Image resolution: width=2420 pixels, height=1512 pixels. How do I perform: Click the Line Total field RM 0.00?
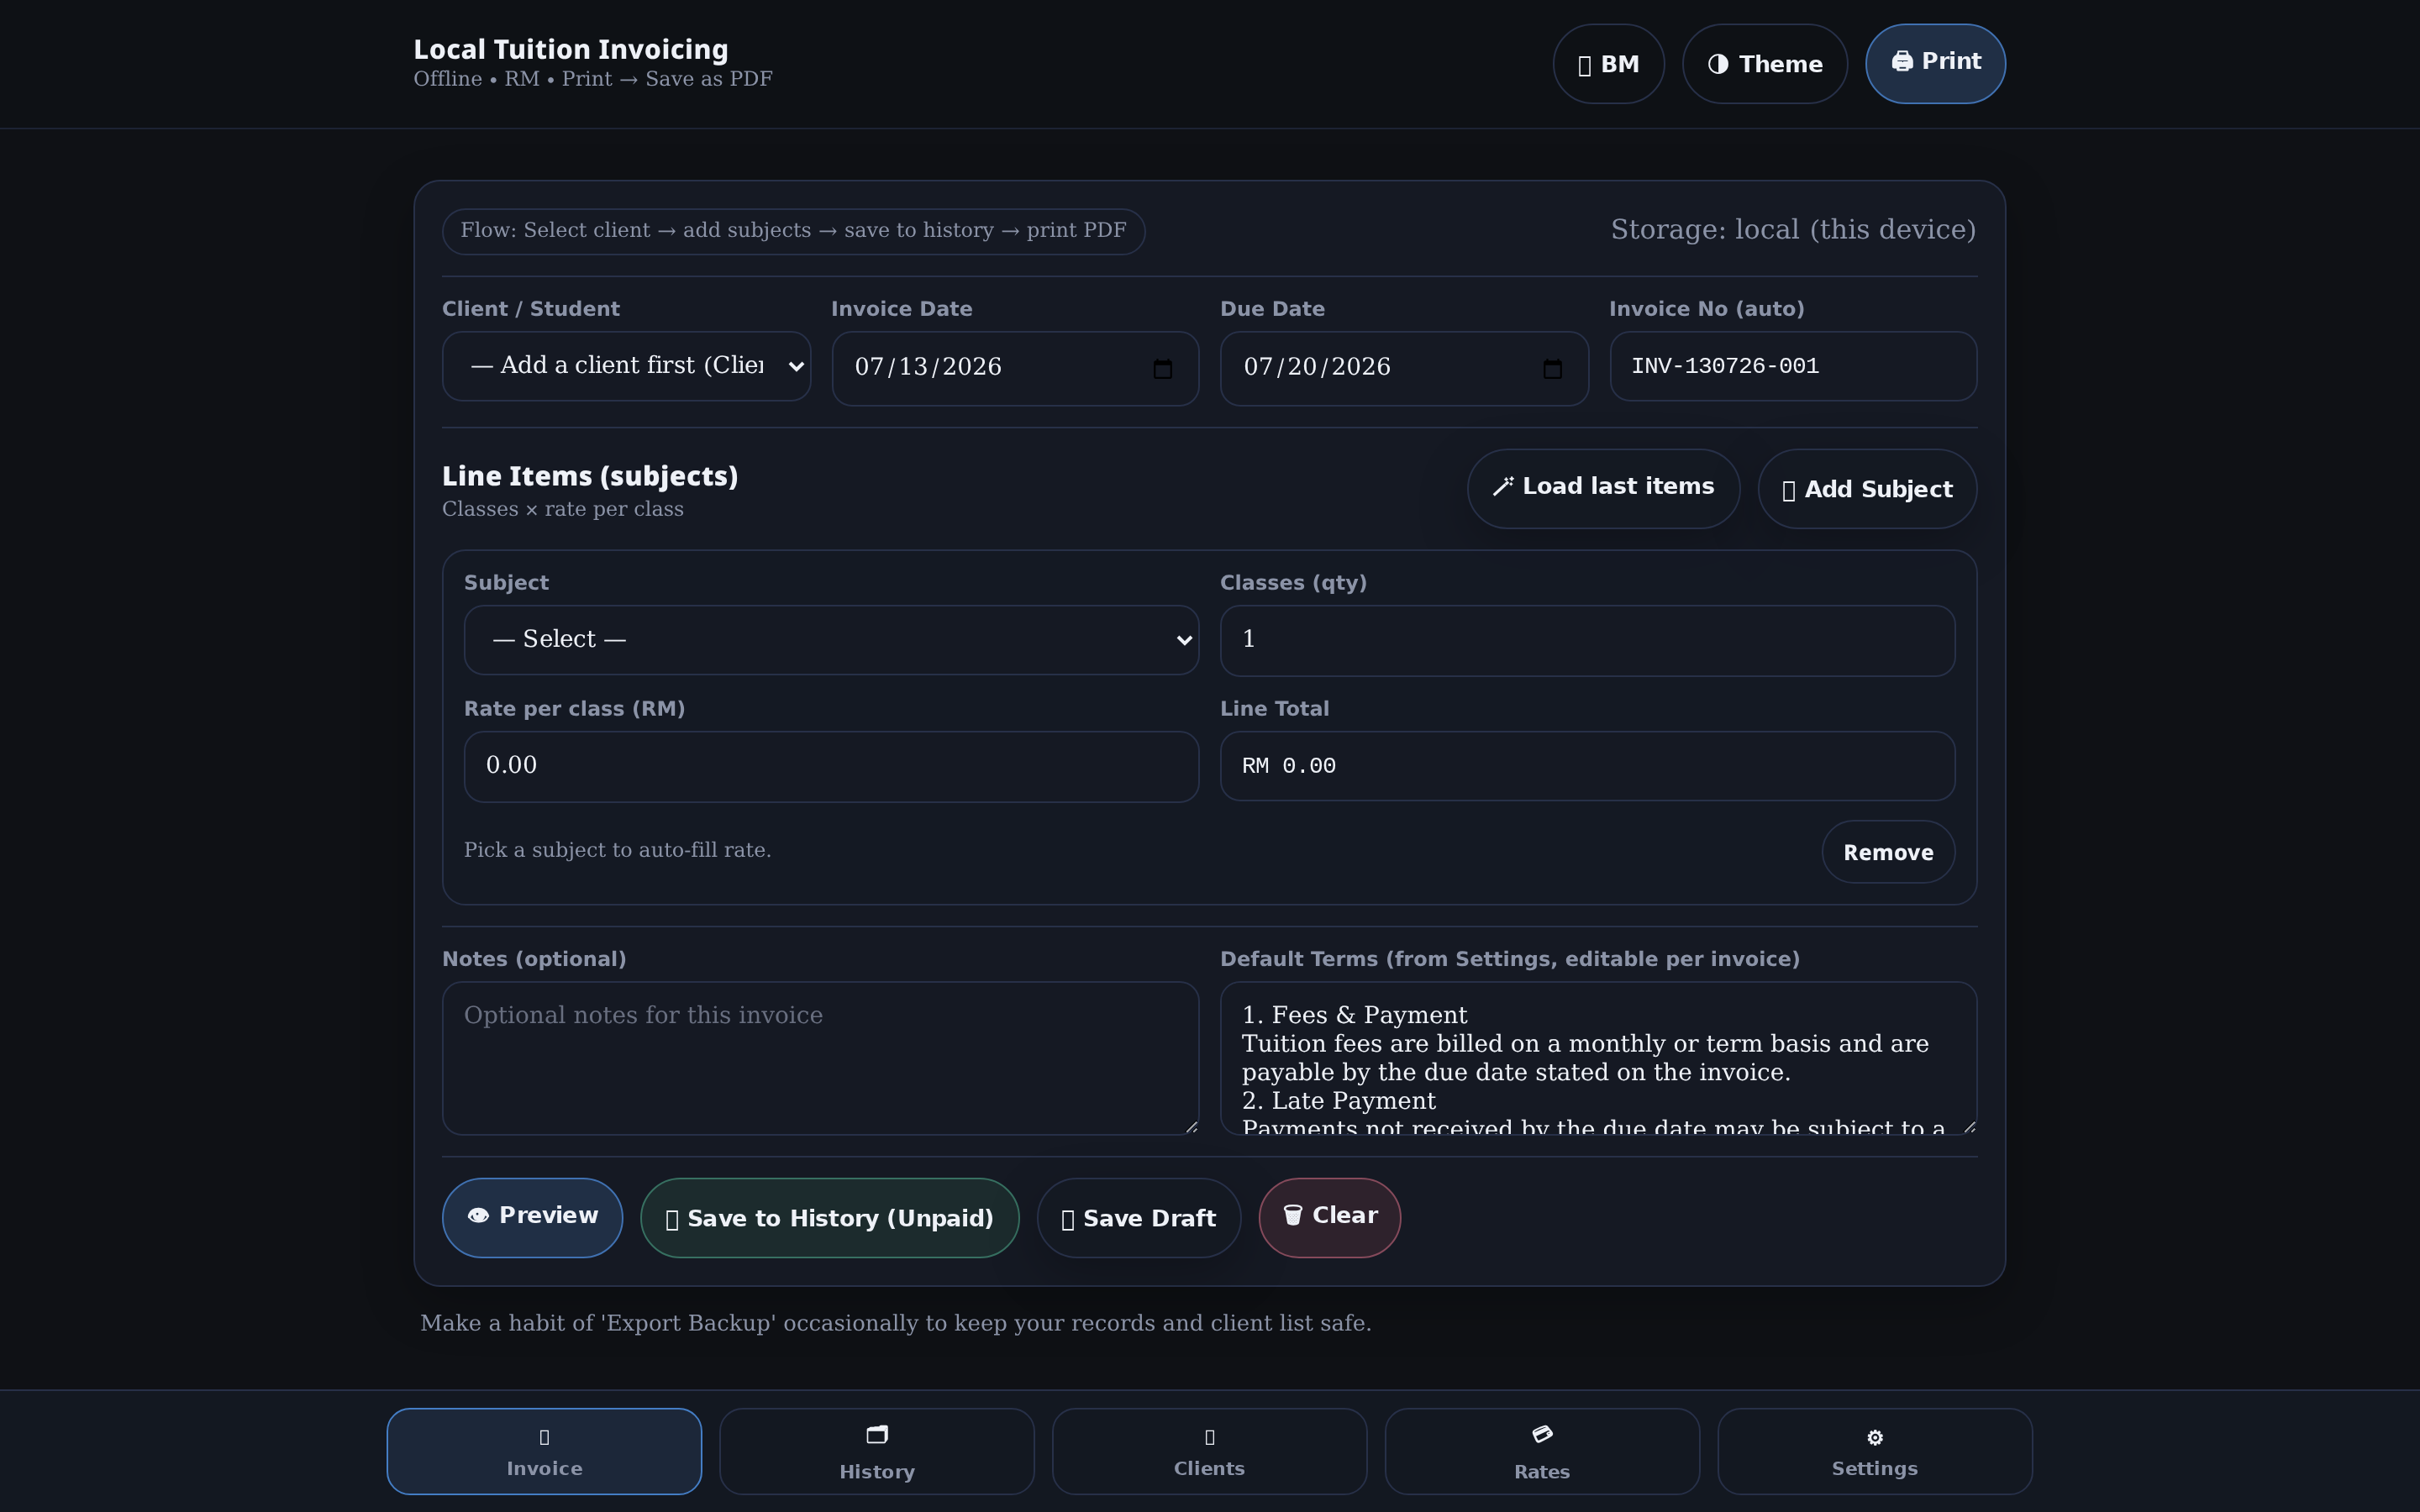1587,766
